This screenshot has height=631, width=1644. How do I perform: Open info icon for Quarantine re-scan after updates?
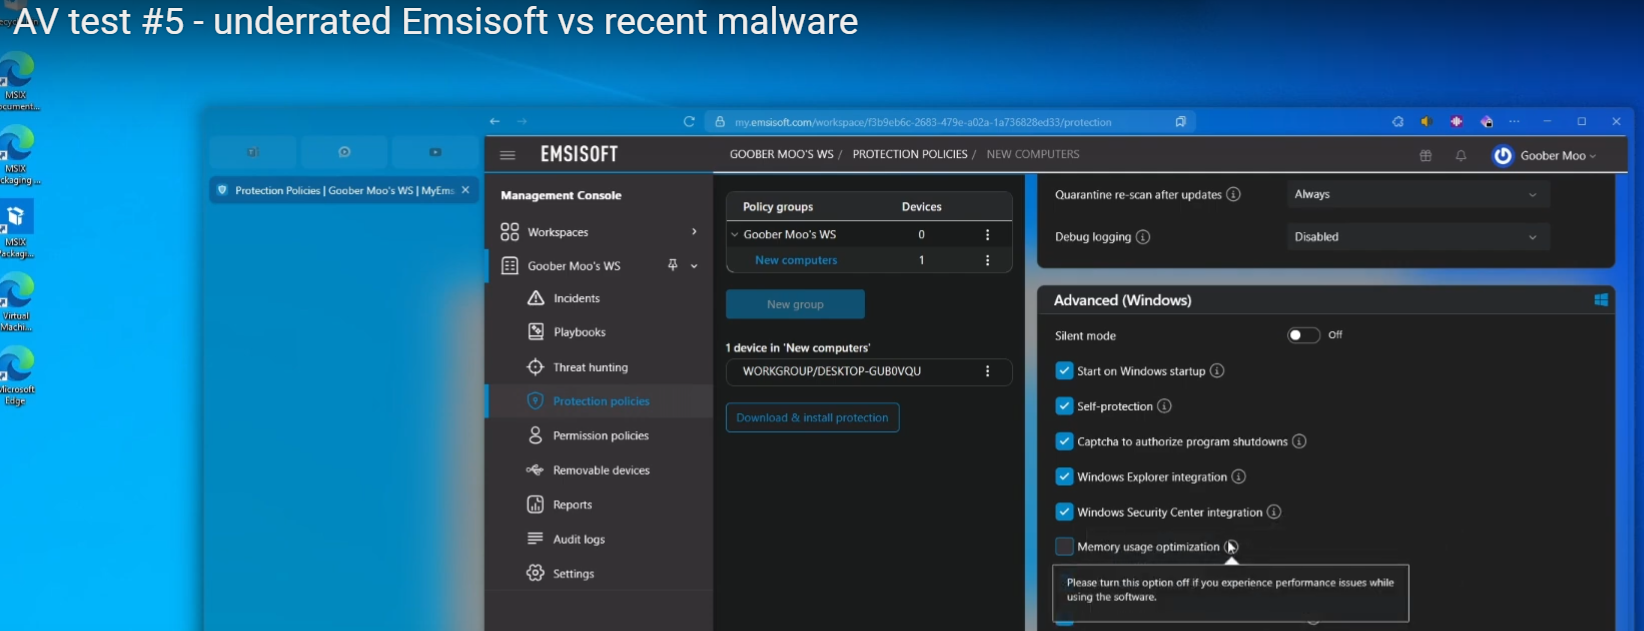(x=1233, y=194)
